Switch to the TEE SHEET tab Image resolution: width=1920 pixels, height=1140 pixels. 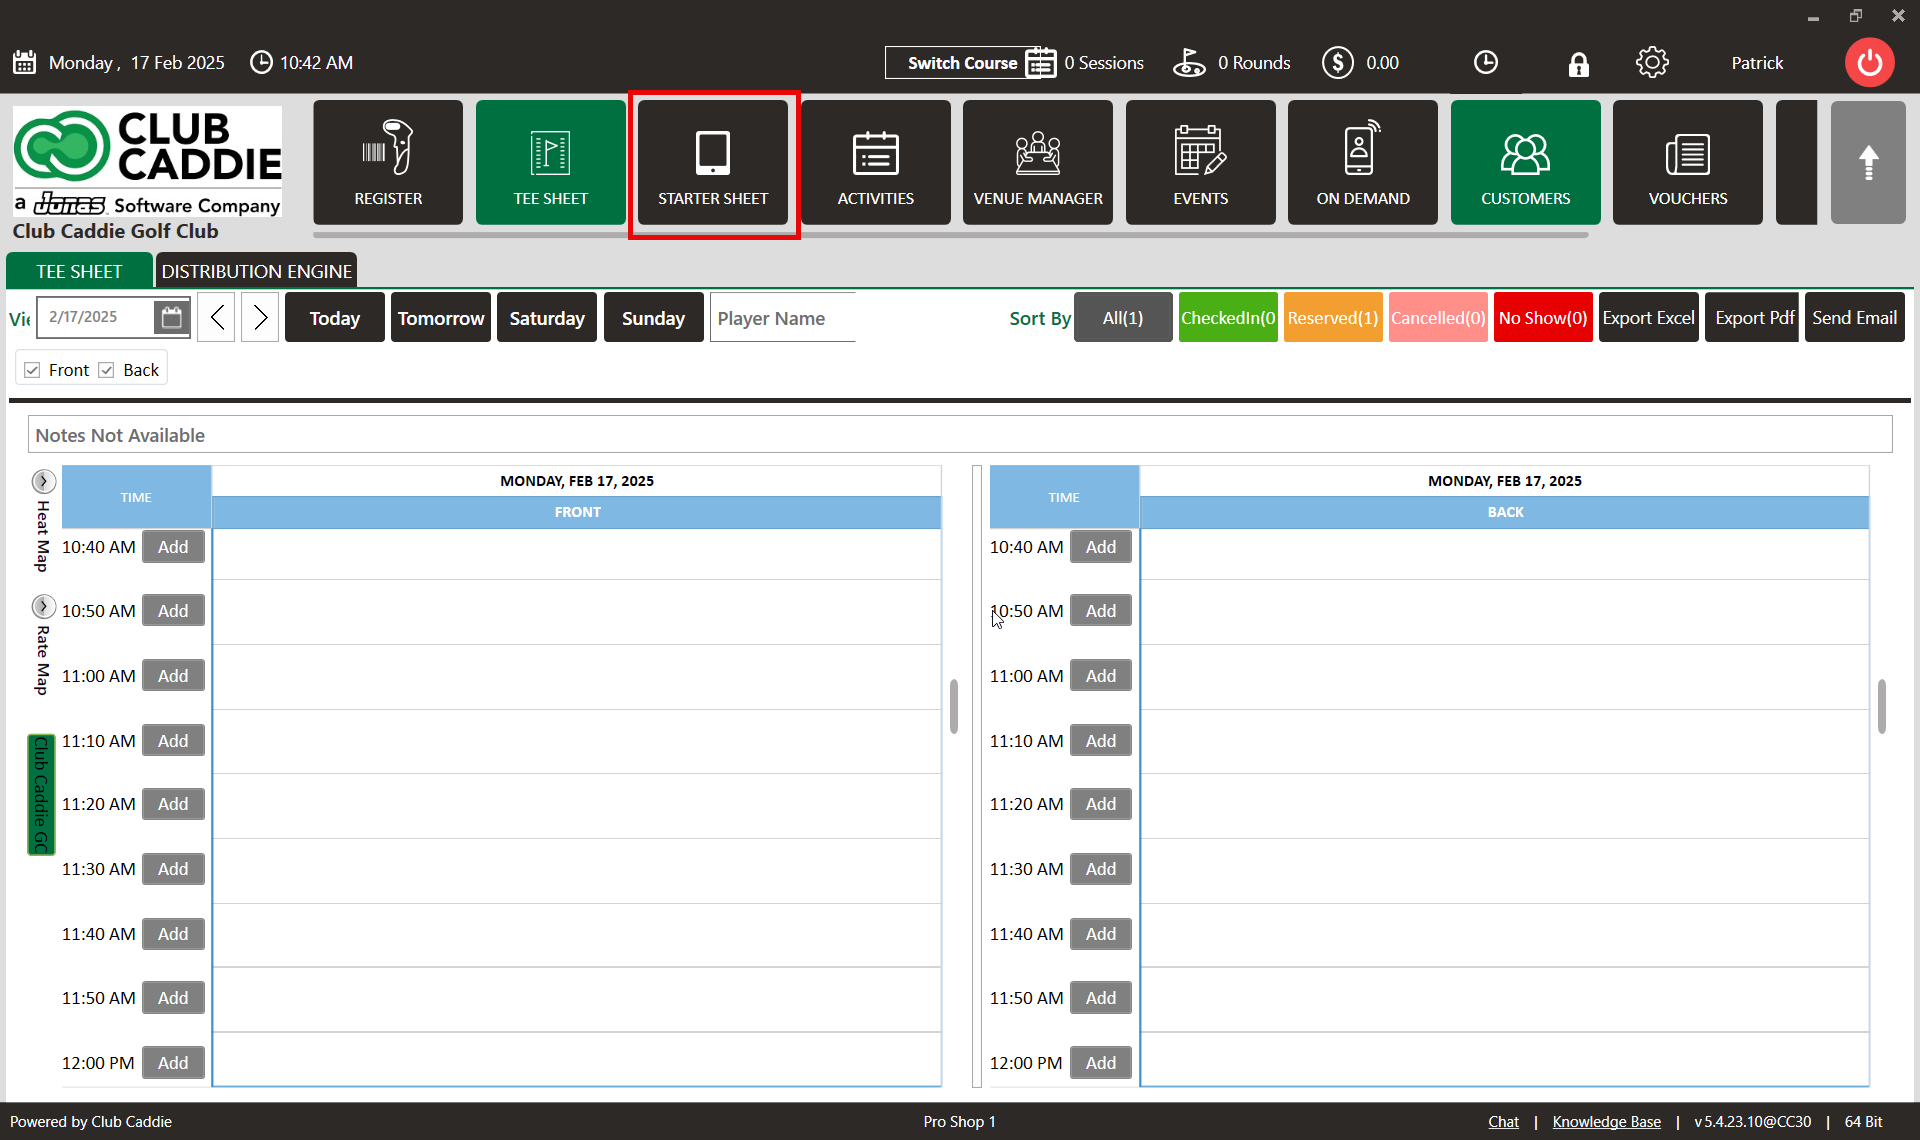pos(79,271)
